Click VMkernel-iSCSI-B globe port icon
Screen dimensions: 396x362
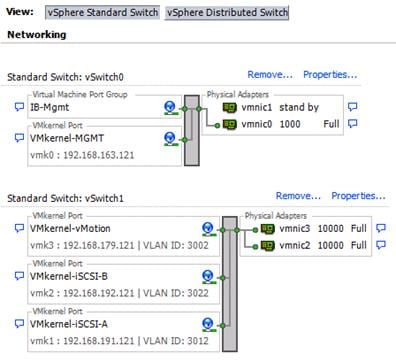208,277
